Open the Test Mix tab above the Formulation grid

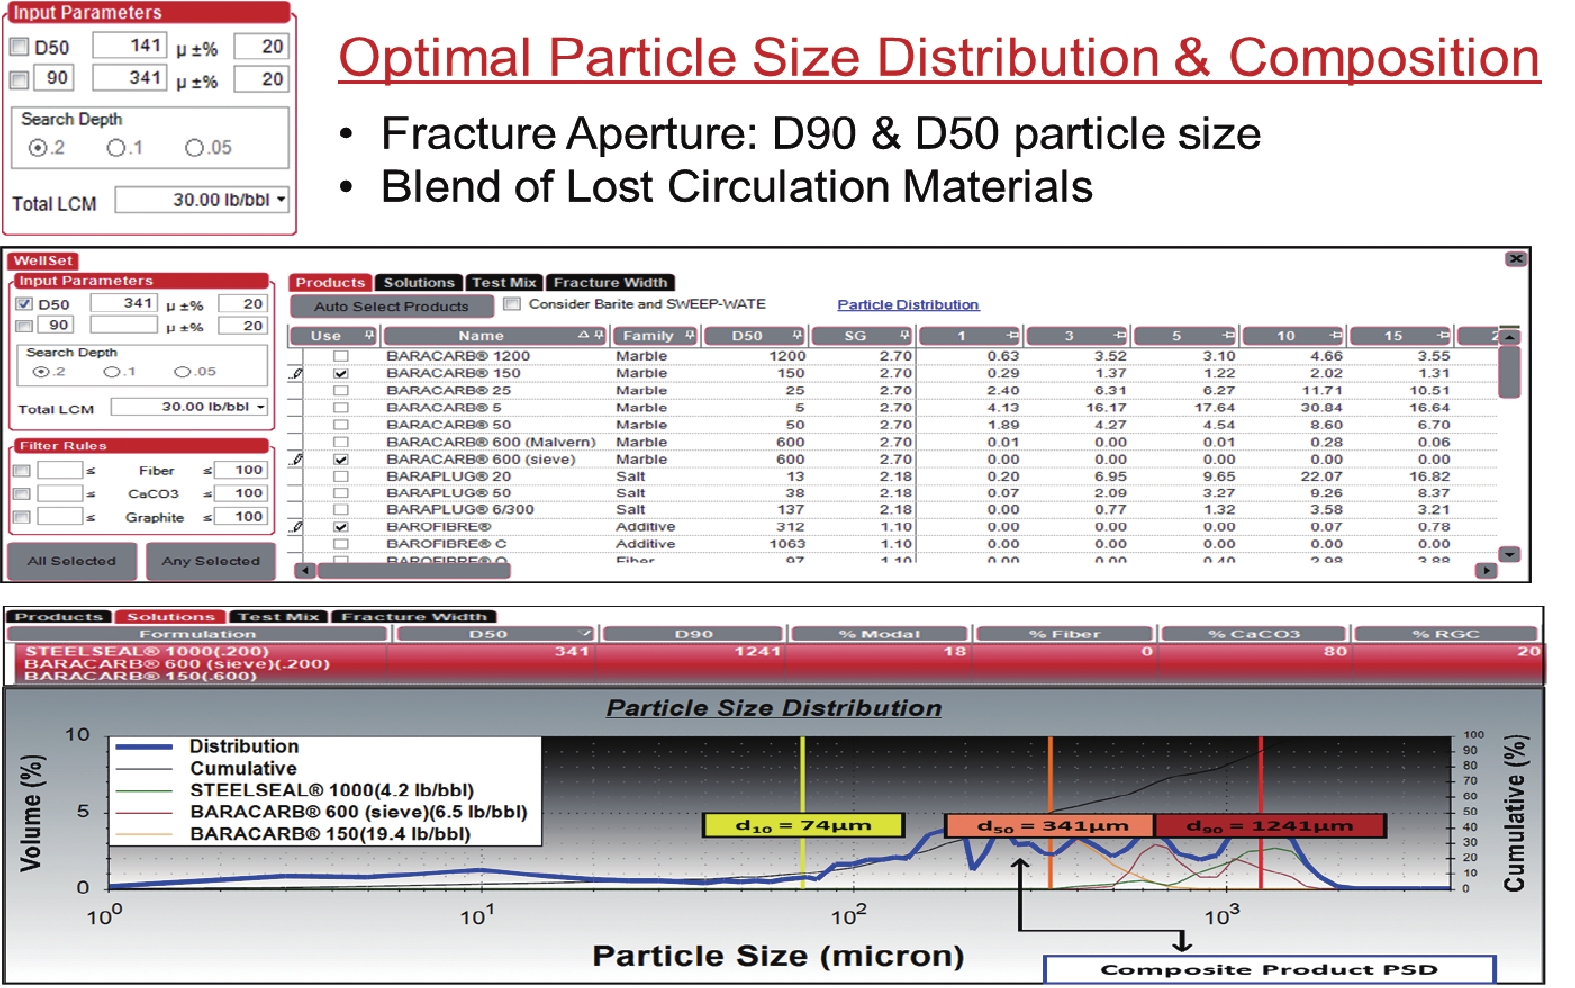point(279,616)
